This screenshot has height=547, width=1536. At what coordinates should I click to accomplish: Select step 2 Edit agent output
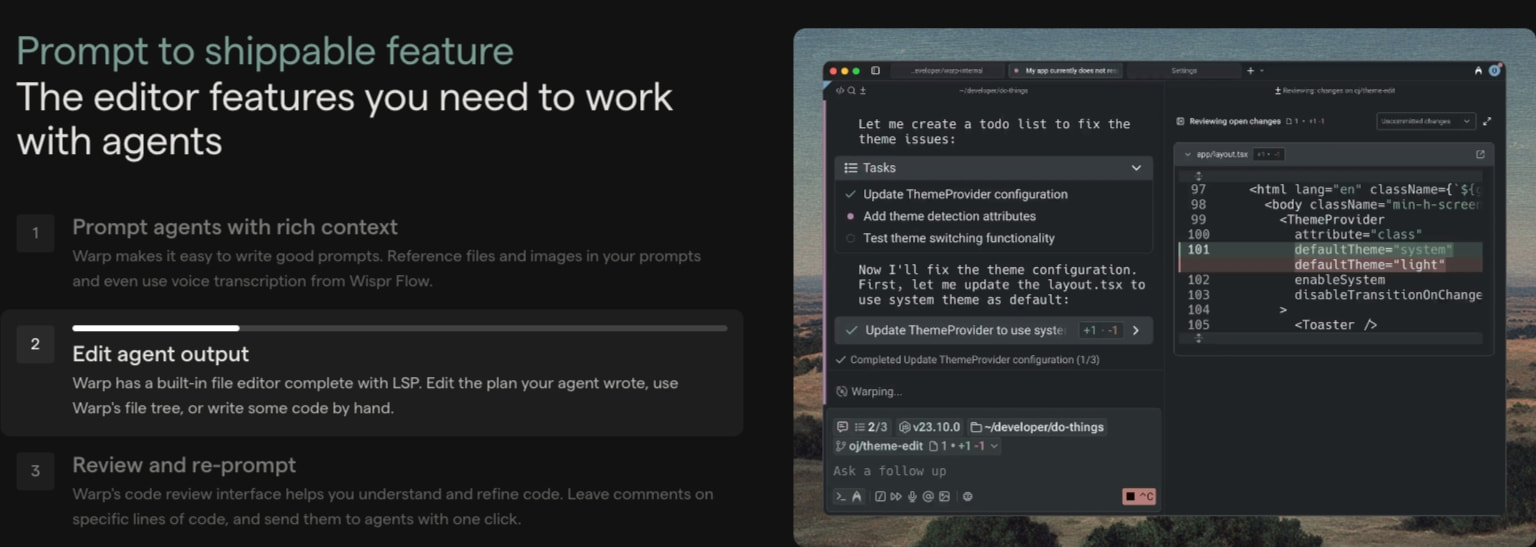(x=372, y=373)
